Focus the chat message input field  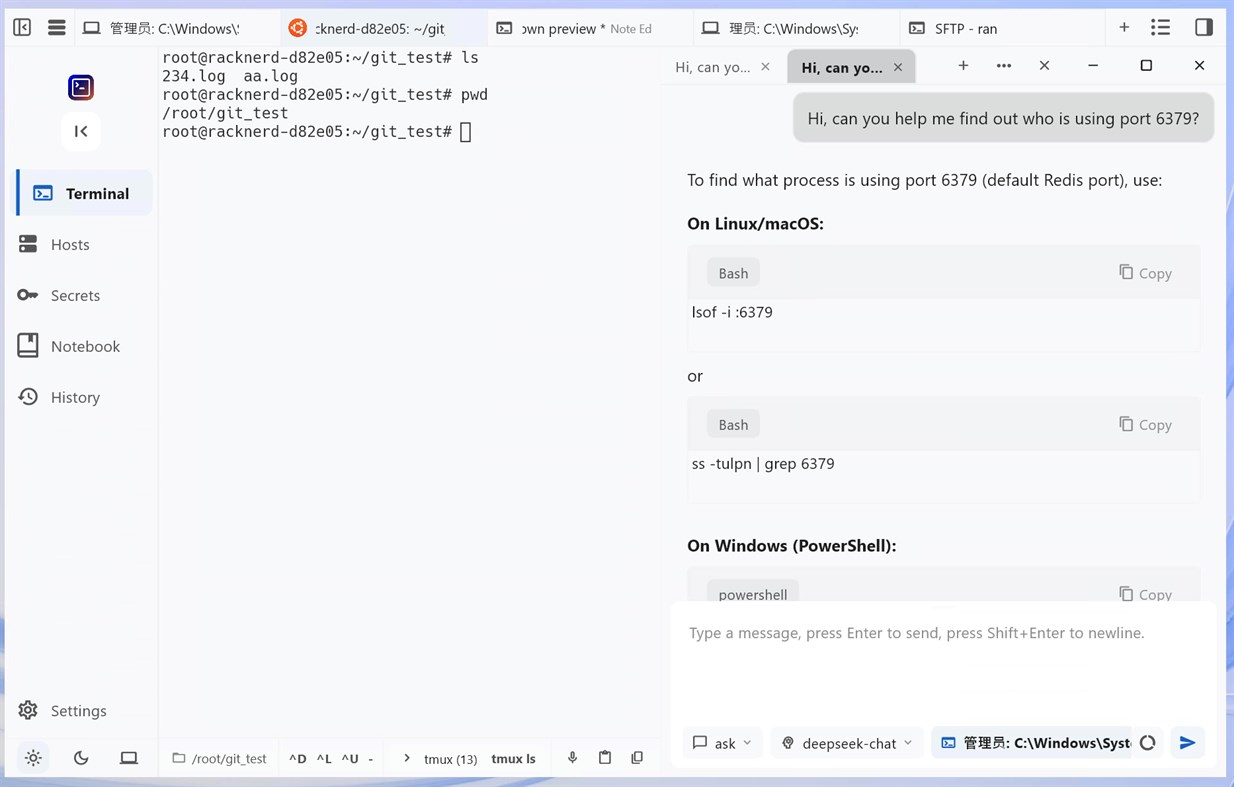coord(943,660)
